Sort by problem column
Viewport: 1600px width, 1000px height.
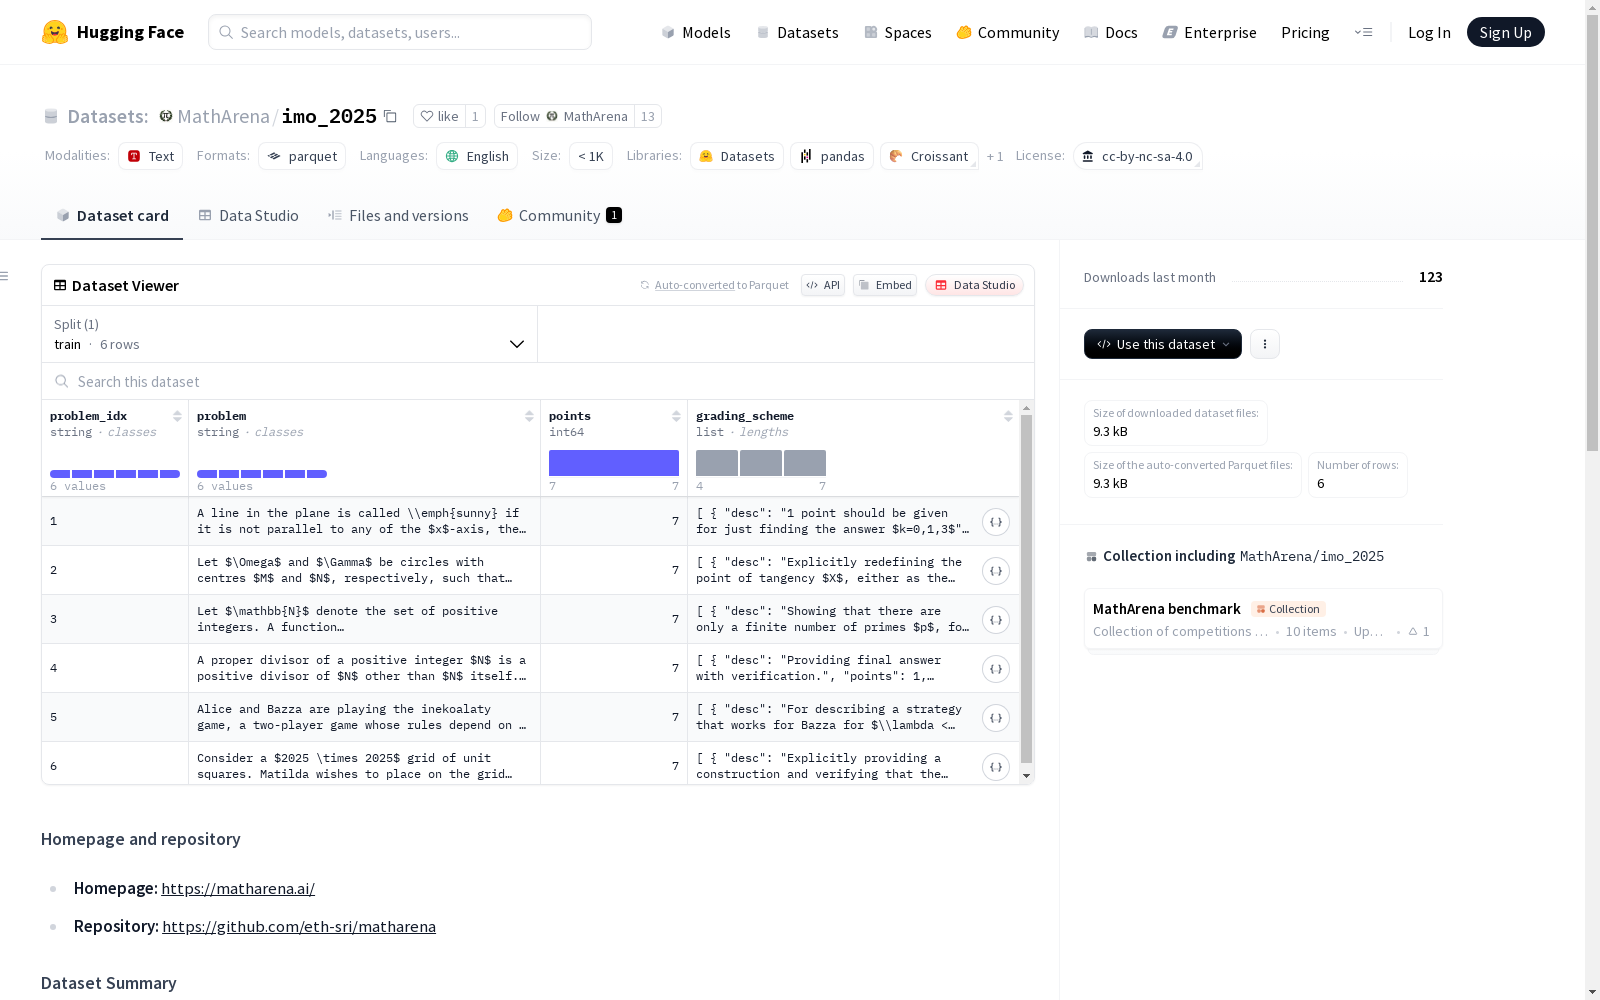pos(529,416)
